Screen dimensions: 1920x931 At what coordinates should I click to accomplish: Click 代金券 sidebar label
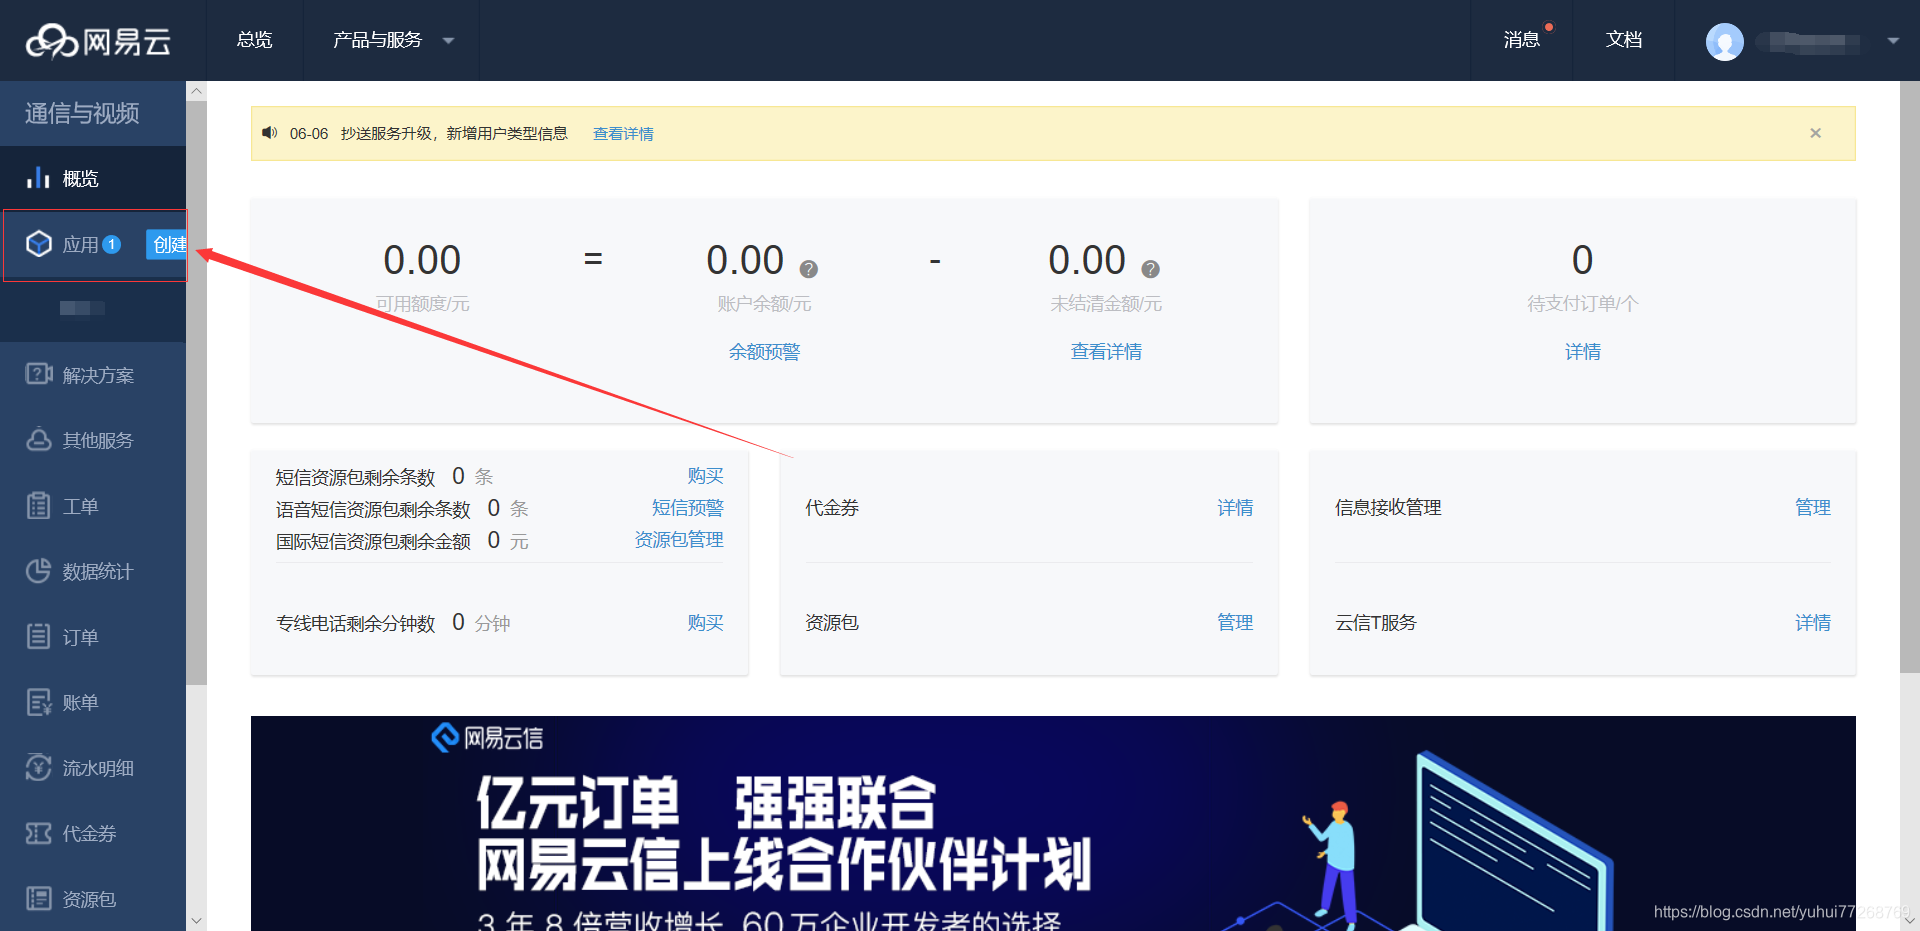[89, 834]
